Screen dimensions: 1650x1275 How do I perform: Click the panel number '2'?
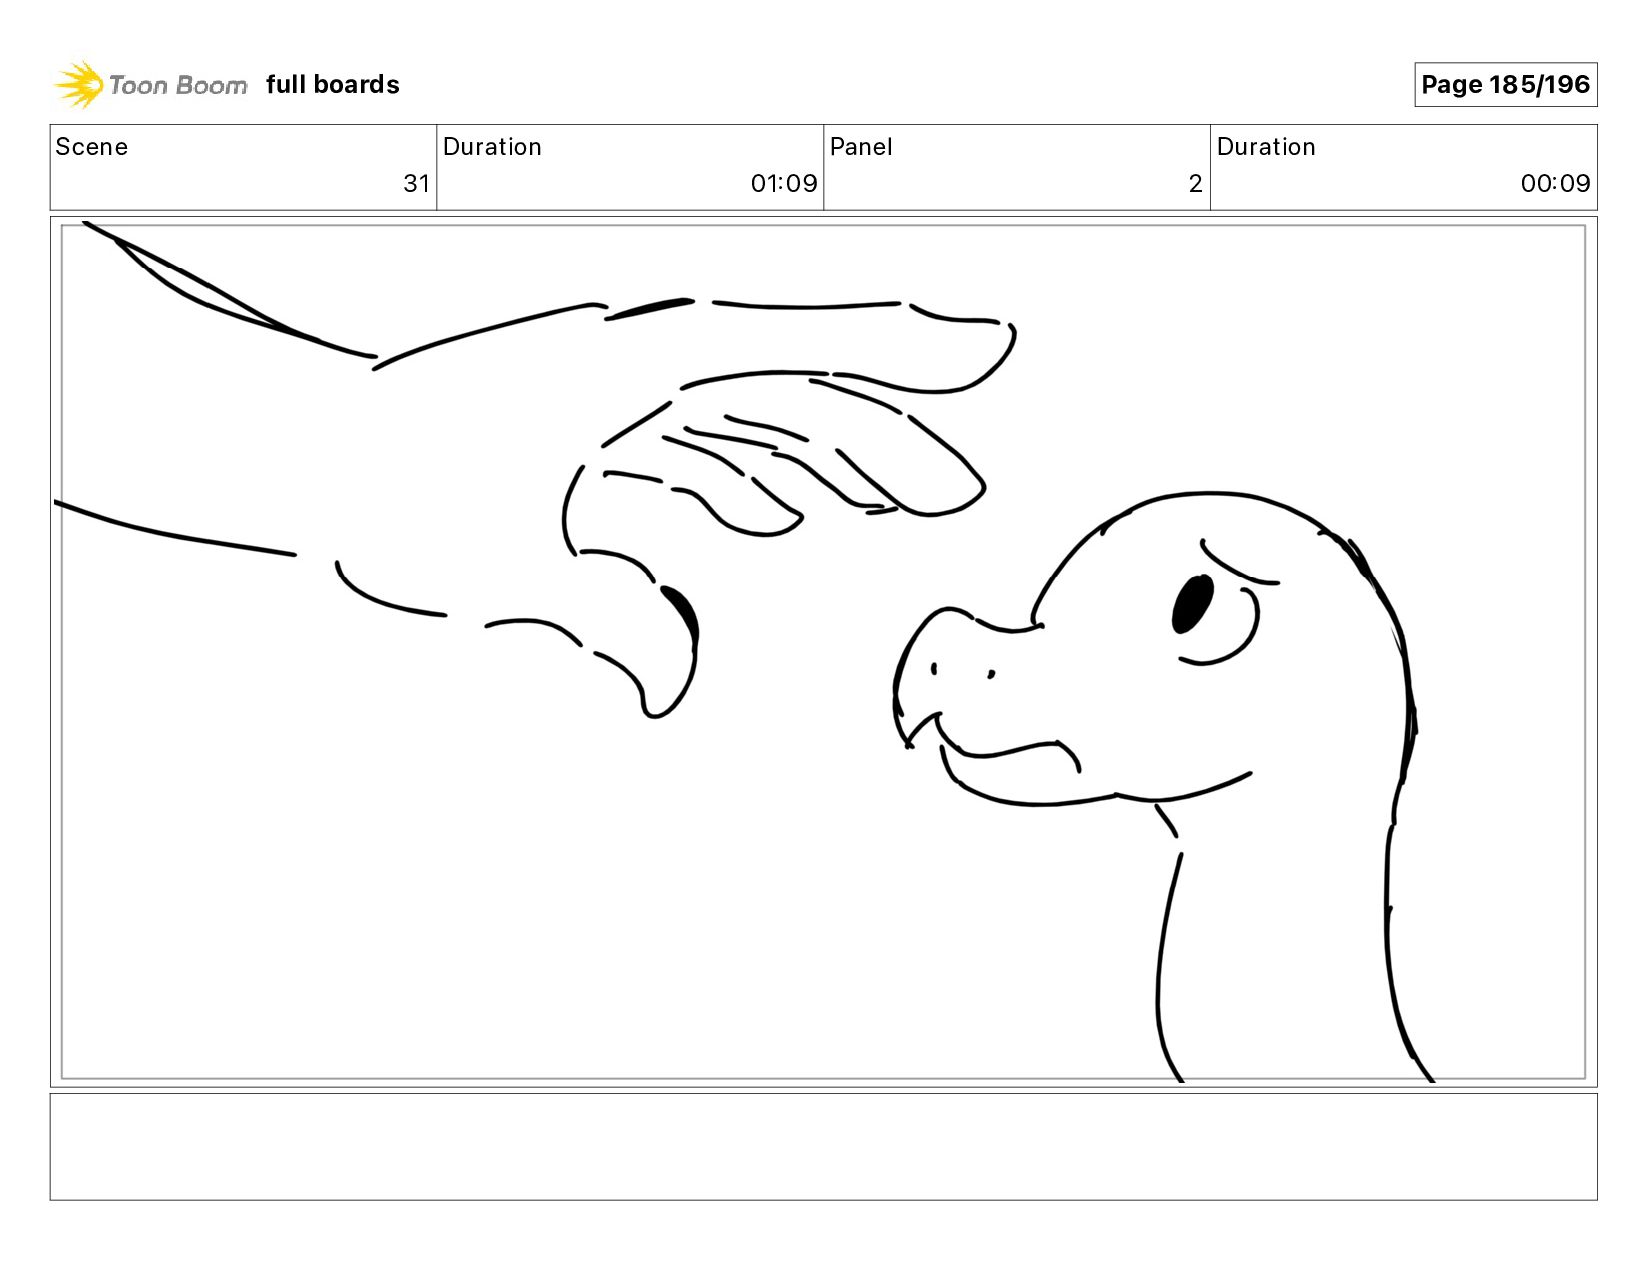[x=1195, y=183]
